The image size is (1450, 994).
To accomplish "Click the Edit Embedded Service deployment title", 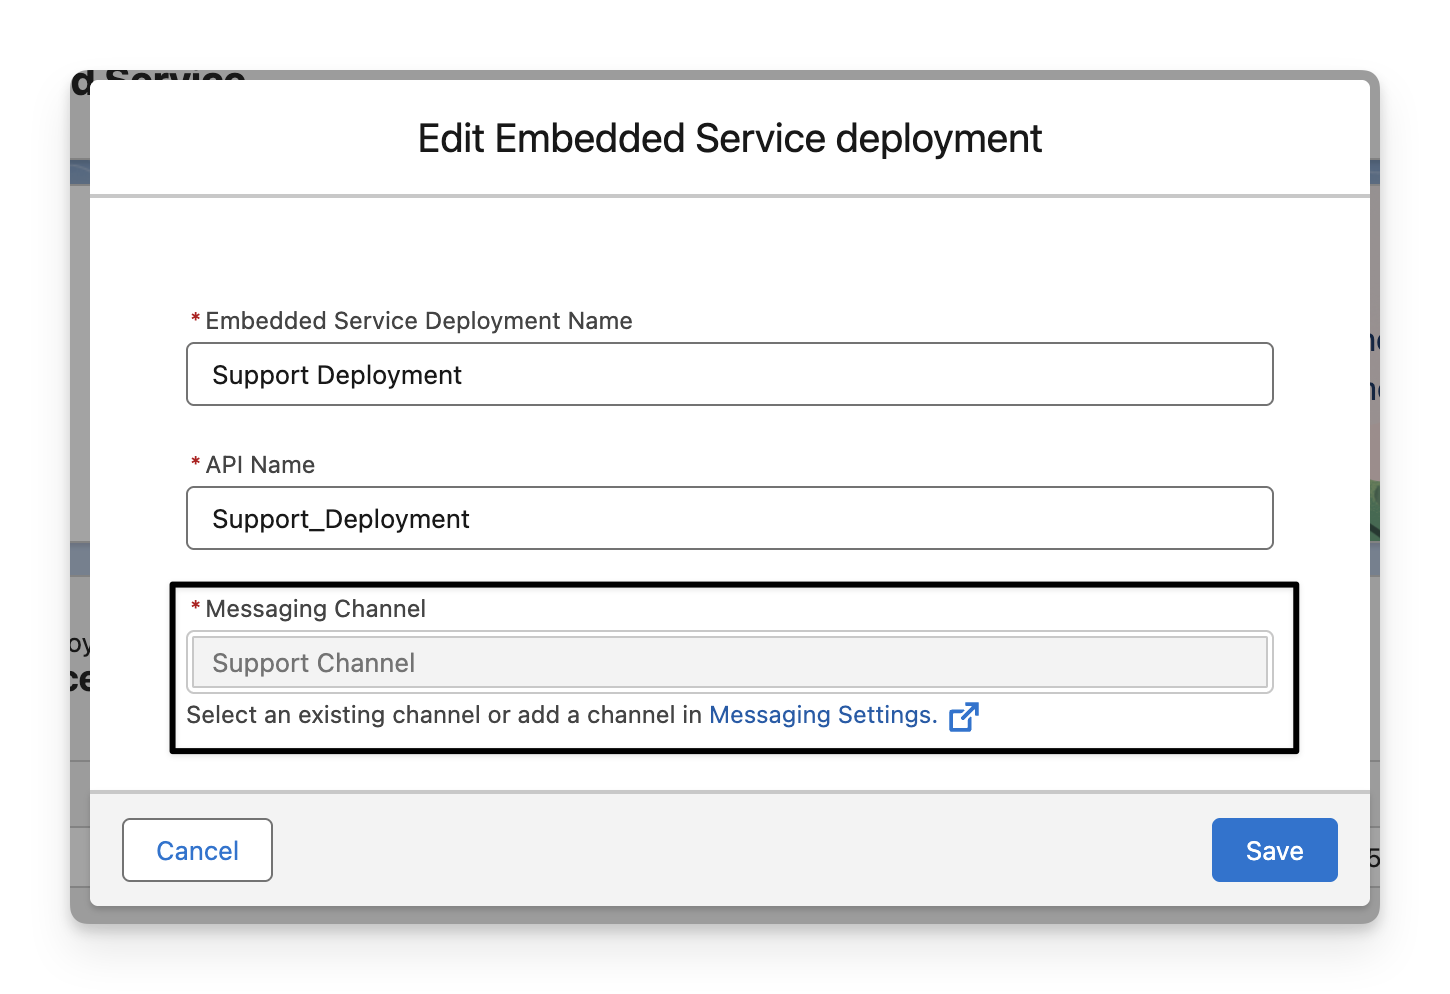I will coord(729,138).
